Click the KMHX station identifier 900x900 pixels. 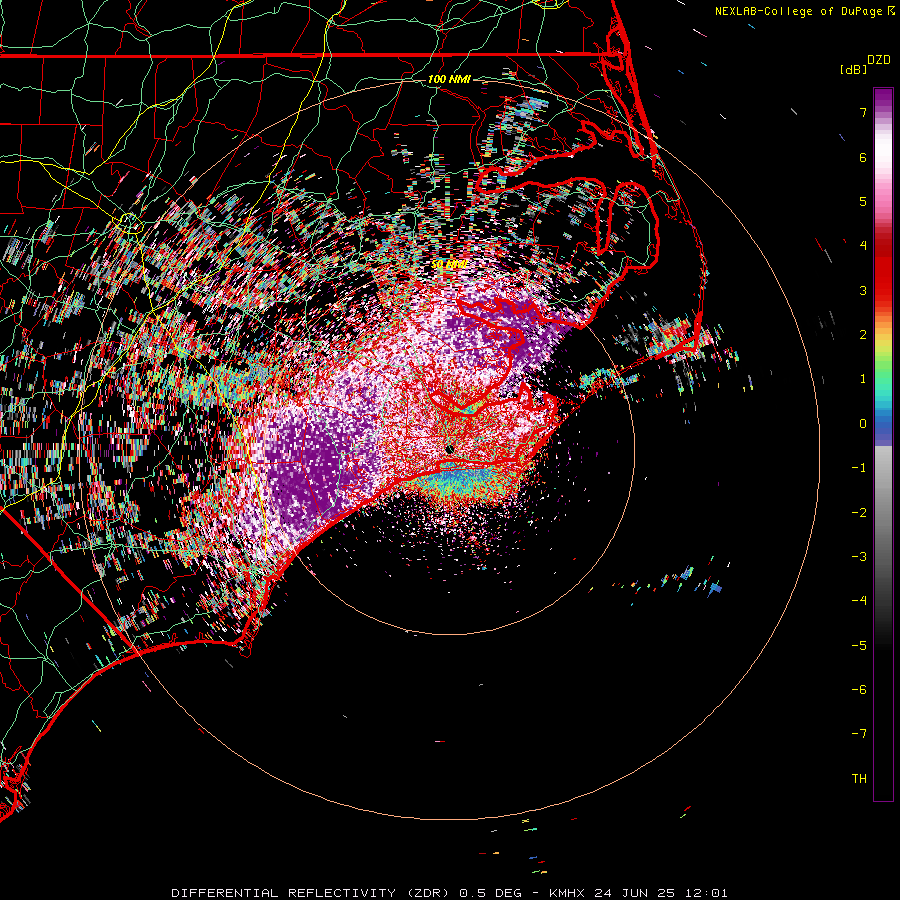pos(567,893)
